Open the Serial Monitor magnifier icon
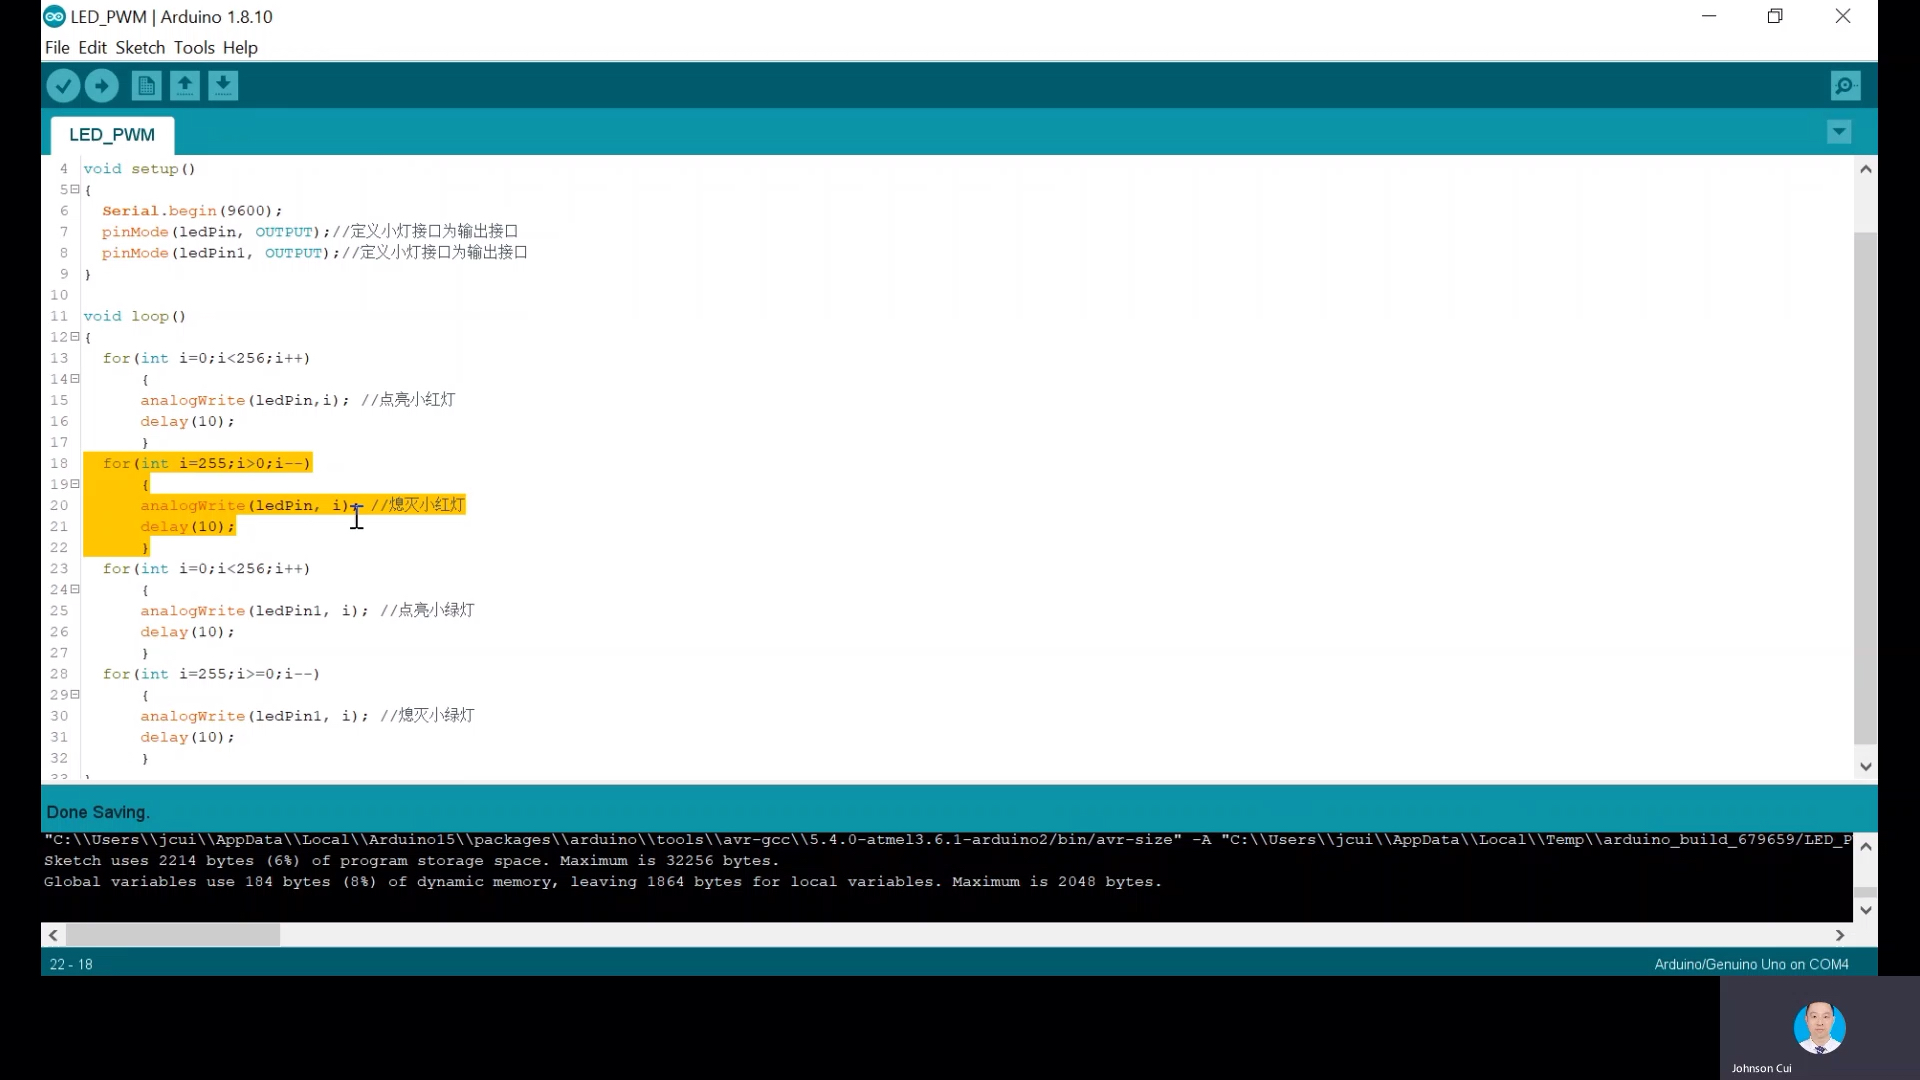 tap(1845, 86)
